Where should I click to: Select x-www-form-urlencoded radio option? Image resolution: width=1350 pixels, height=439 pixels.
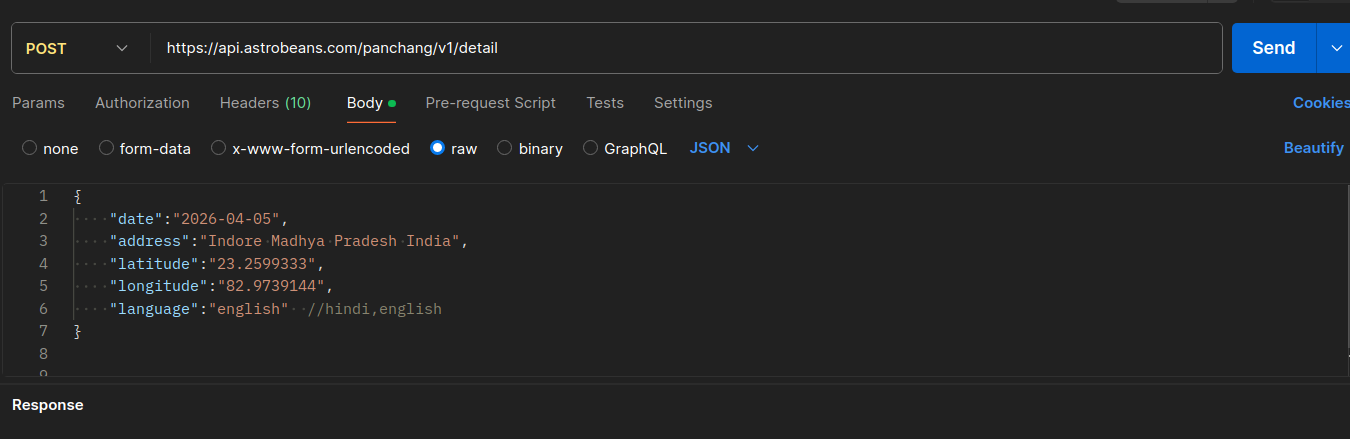tap(219, 148)
